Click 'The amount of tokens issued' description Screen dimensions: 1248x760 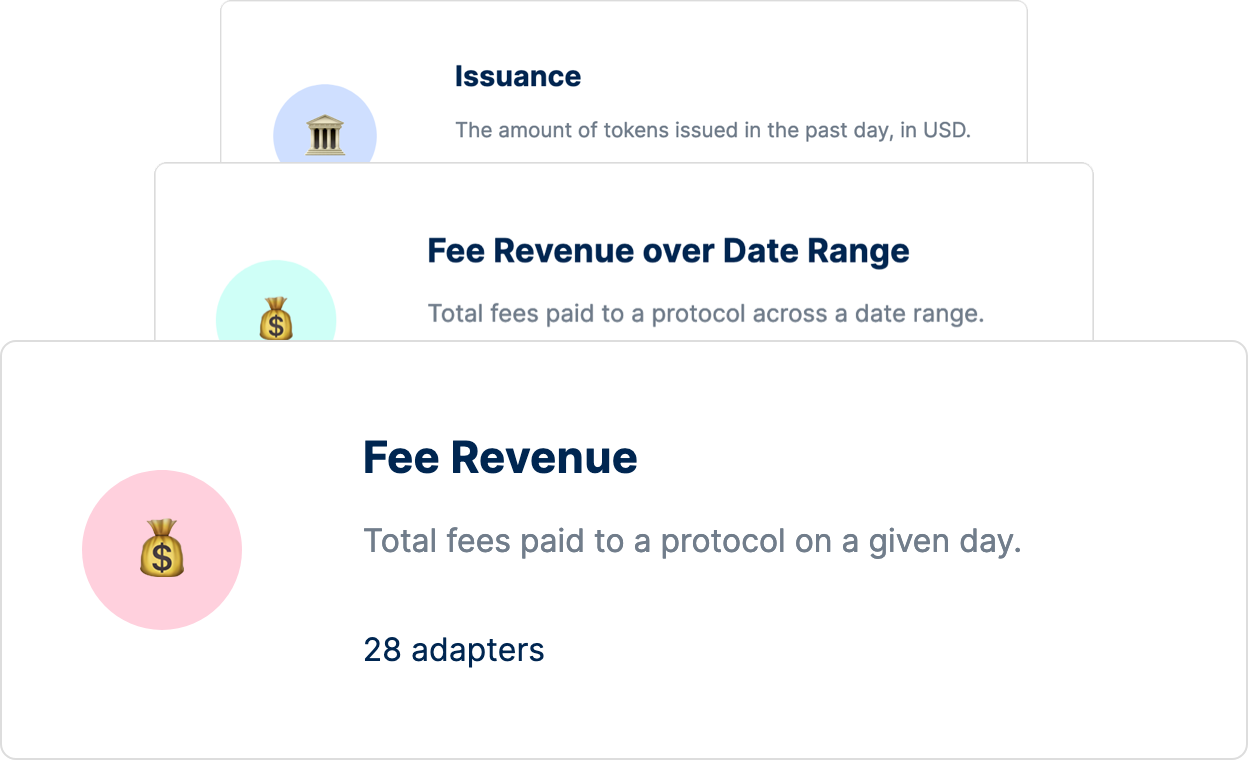[x=712, y=130]
